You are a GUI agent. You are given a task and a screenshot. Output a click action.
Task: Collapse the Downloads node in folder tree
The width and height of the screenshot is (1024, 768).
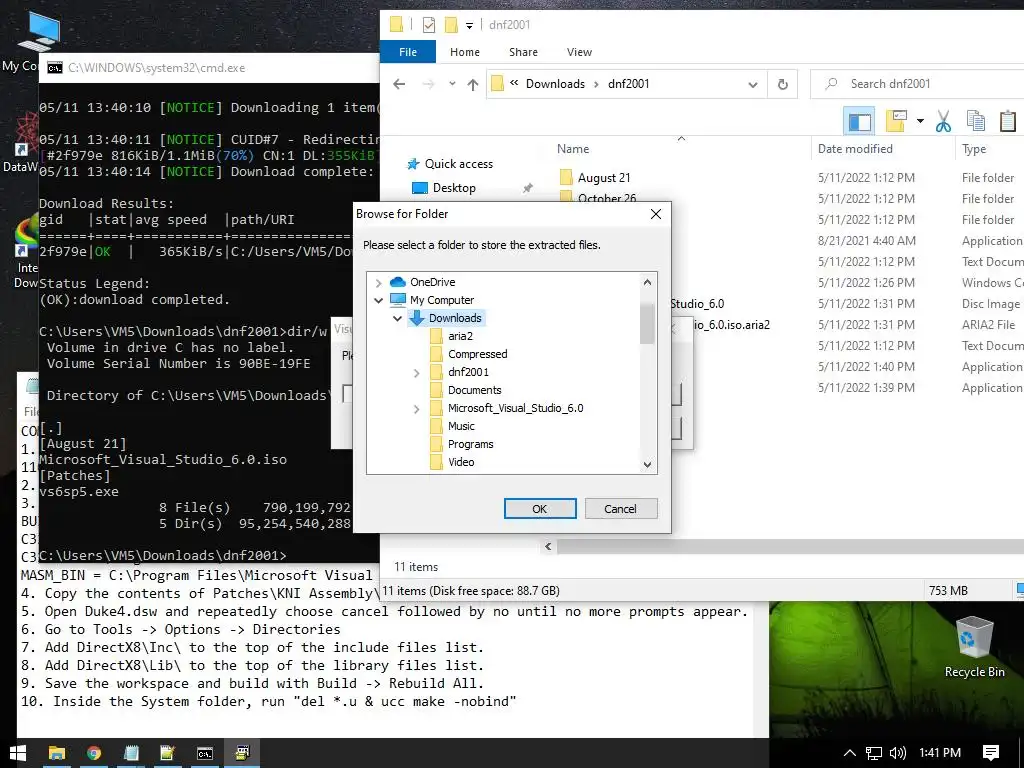pos(397,319)
